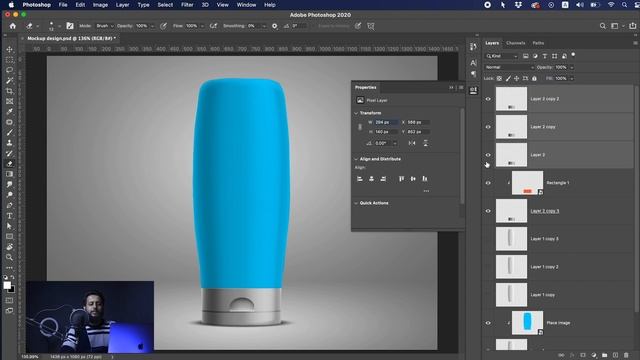Select the Dodge tool
Viewport: 640px width, 360px height.
click(9, 195)
